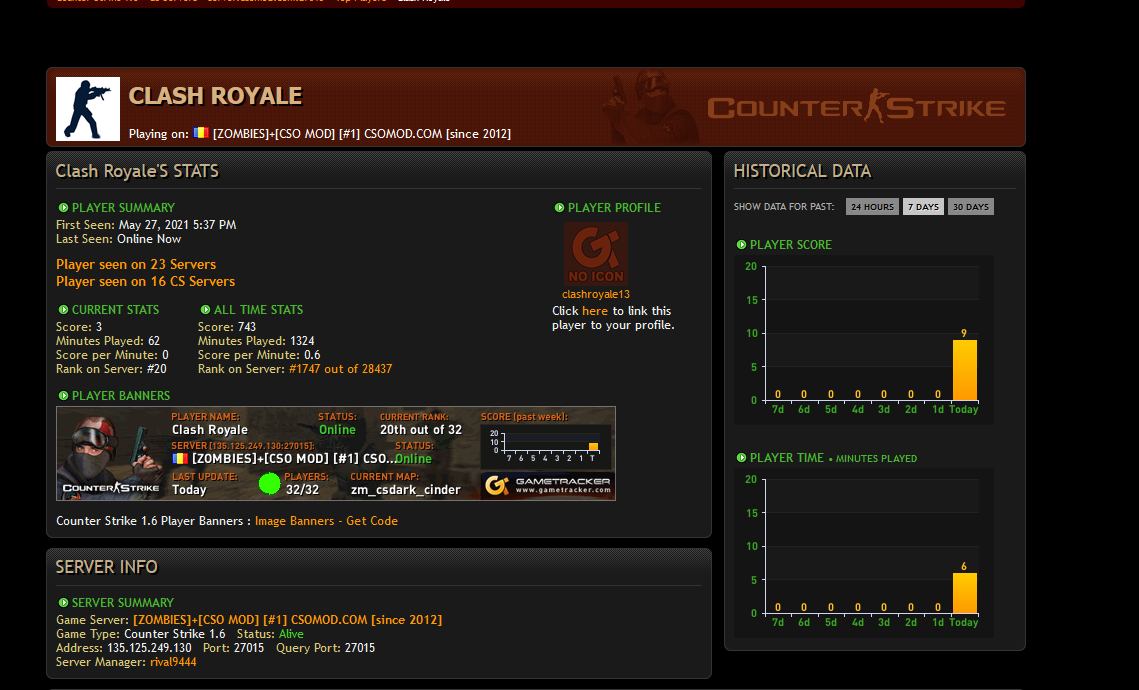This screenshot has height=690, width=1139.
Task: Open the clashroyale13 profile link
Action: [596, 294]
